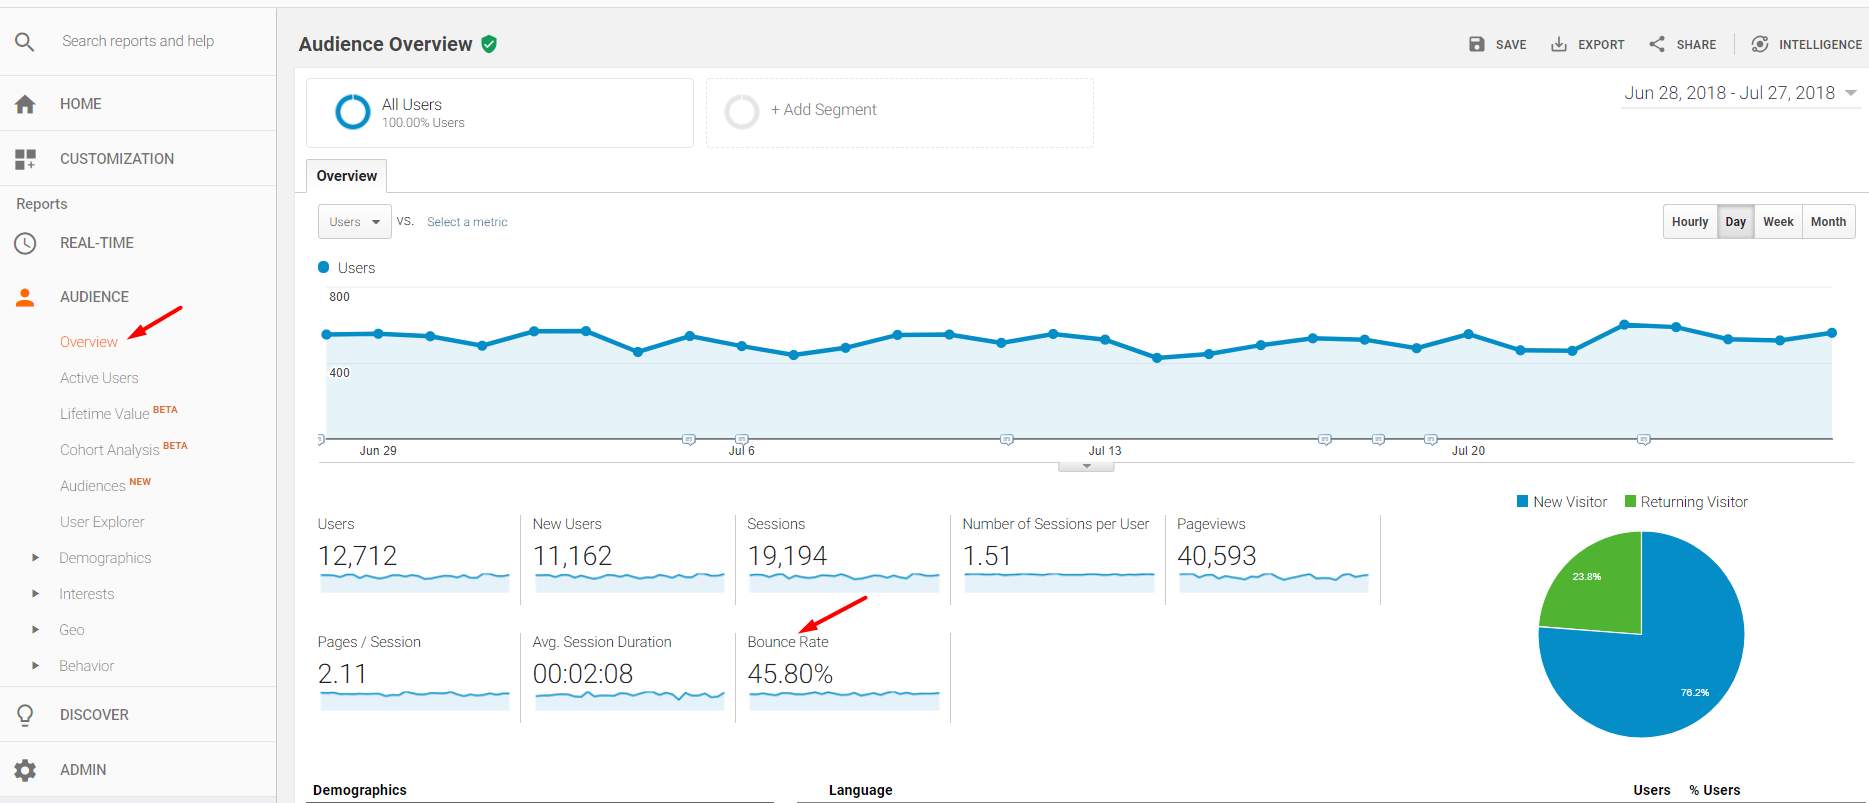Click the Share icon

point(1657,44)
